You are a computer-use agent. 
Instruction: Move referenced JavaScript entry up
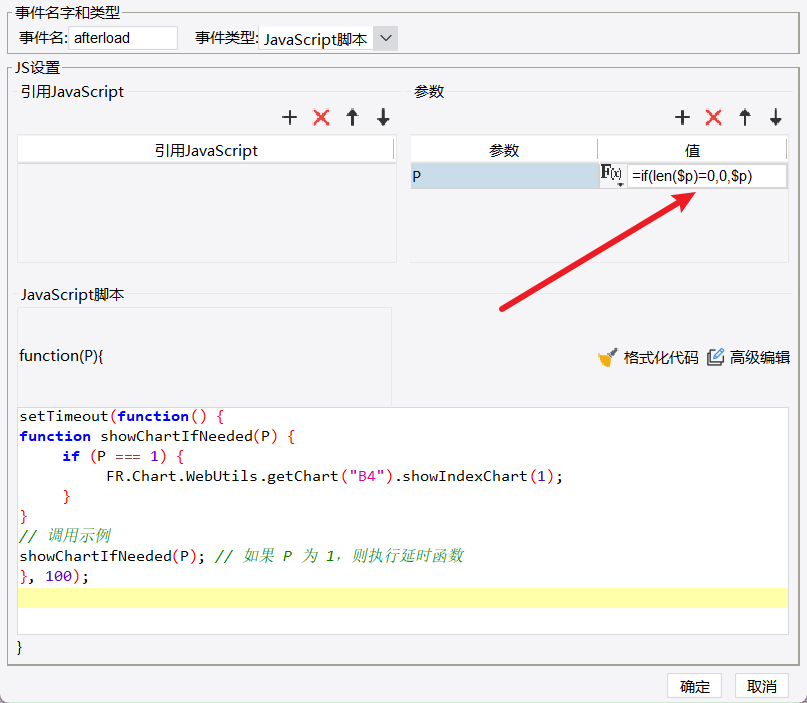(353, 117)
